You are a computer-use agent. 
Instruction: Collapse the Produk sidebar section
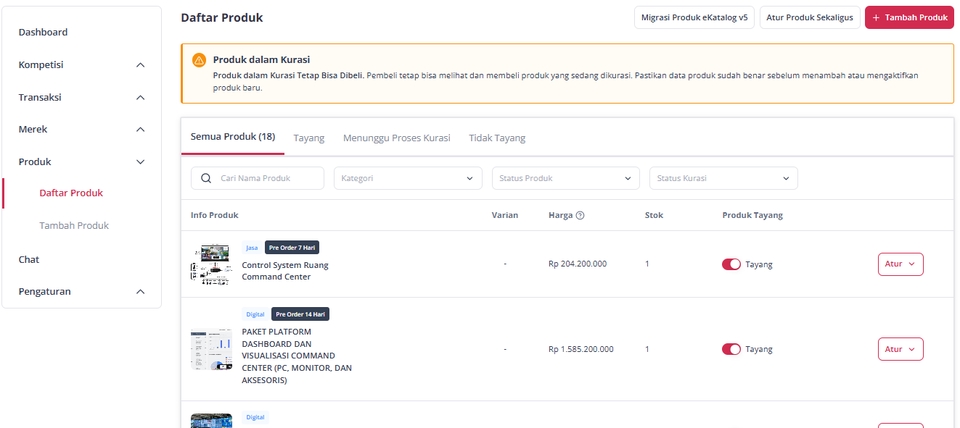(140, 161)
